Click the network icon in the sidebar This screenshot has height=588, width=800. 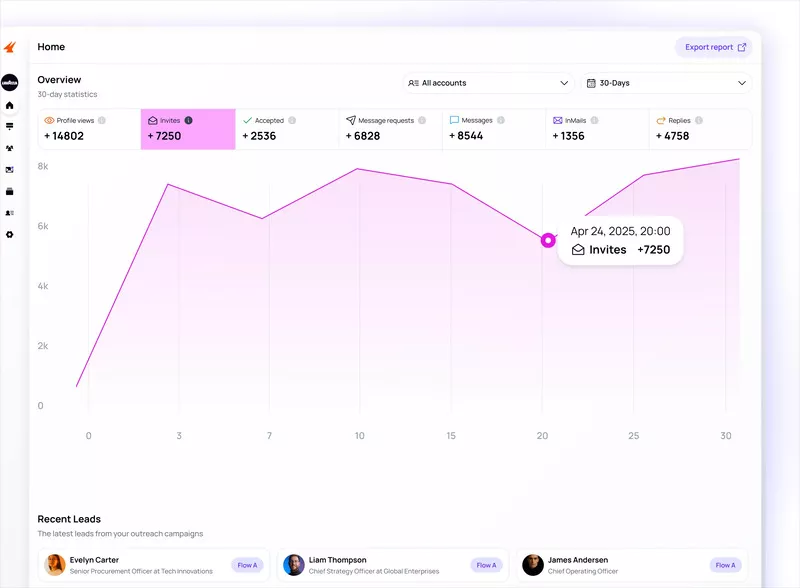click(11, 148)
